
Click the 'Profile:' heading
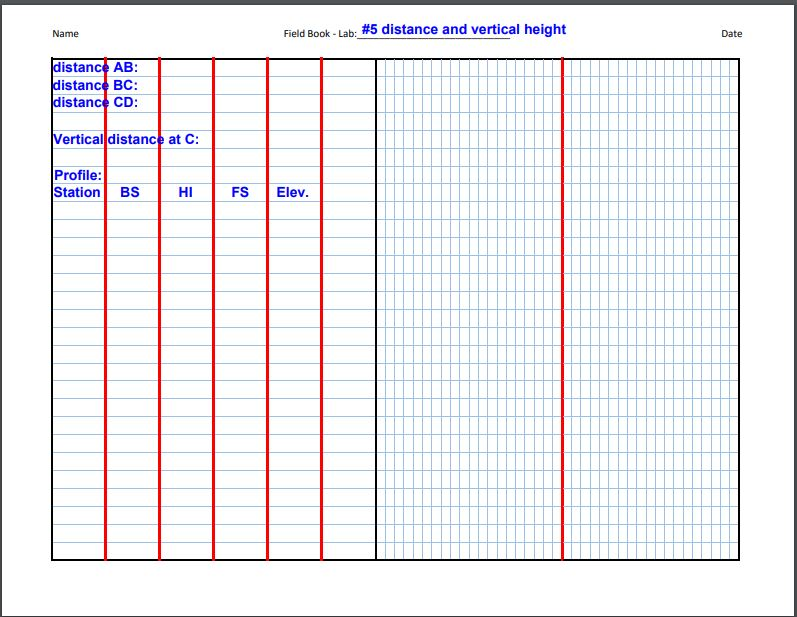pos(78,175)
